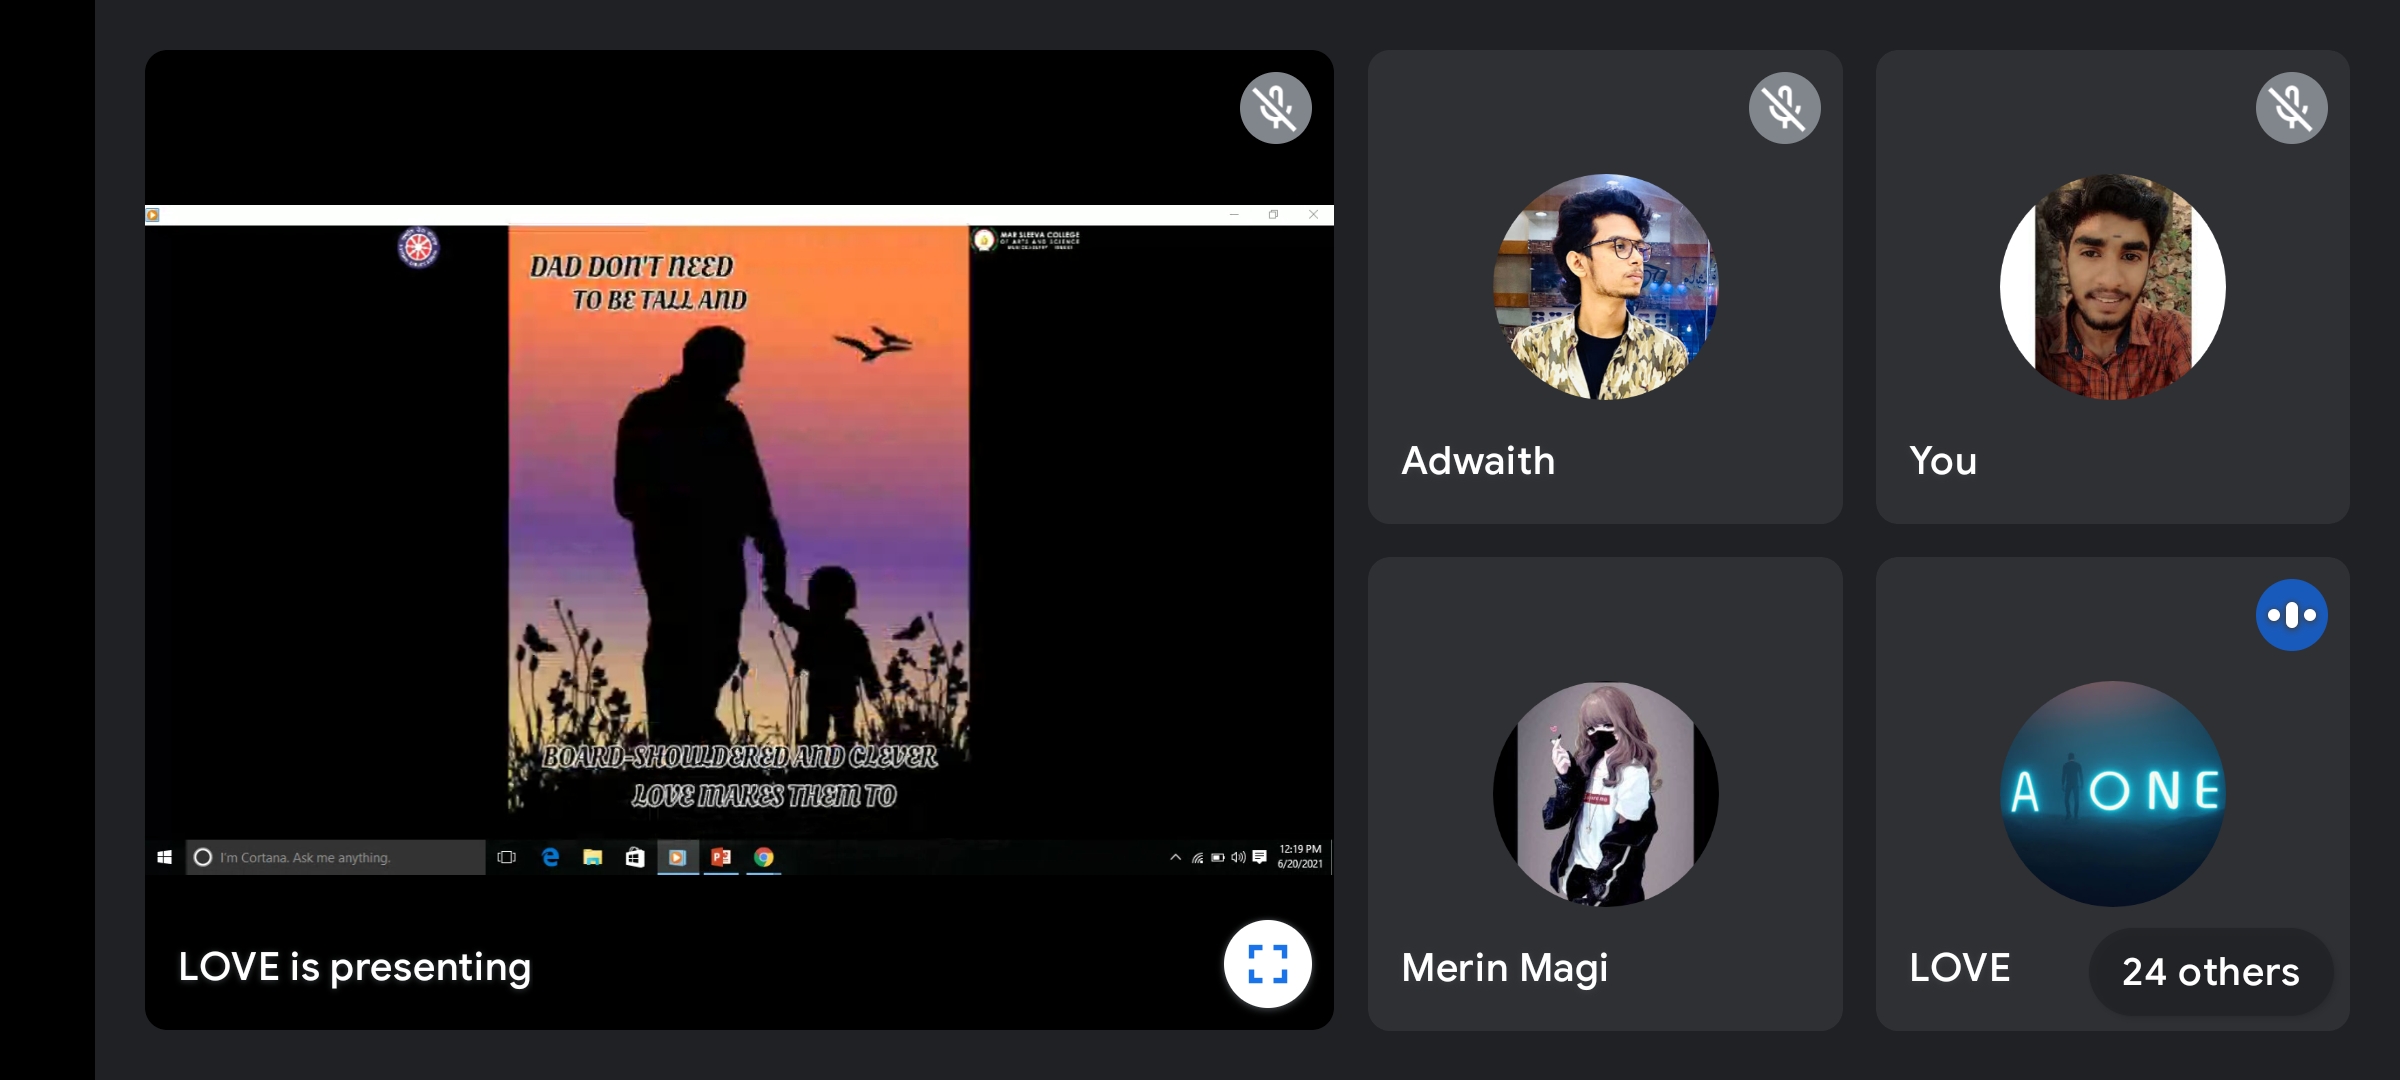The height and width of the screenshot is (1080, 2400).
Task: Expand hidden system tray icons chevron
Action: point(1175,857)
